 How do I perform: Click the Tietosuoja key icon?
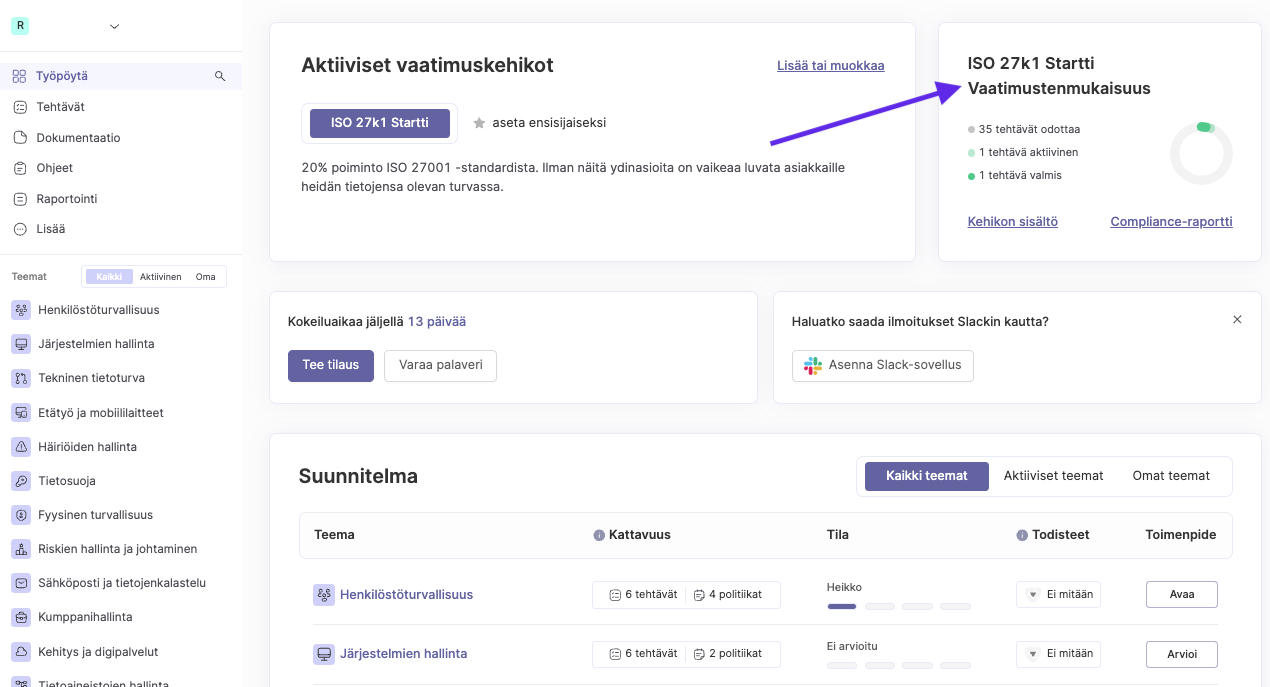(21, 481)
